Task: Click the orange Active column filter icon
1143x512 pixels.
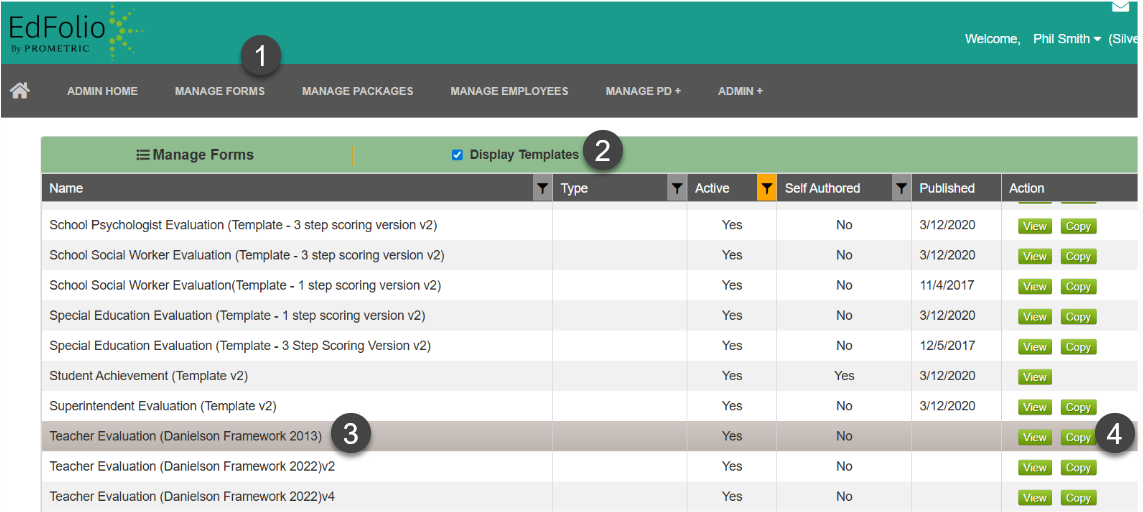Action: click(x=767, y=188)
